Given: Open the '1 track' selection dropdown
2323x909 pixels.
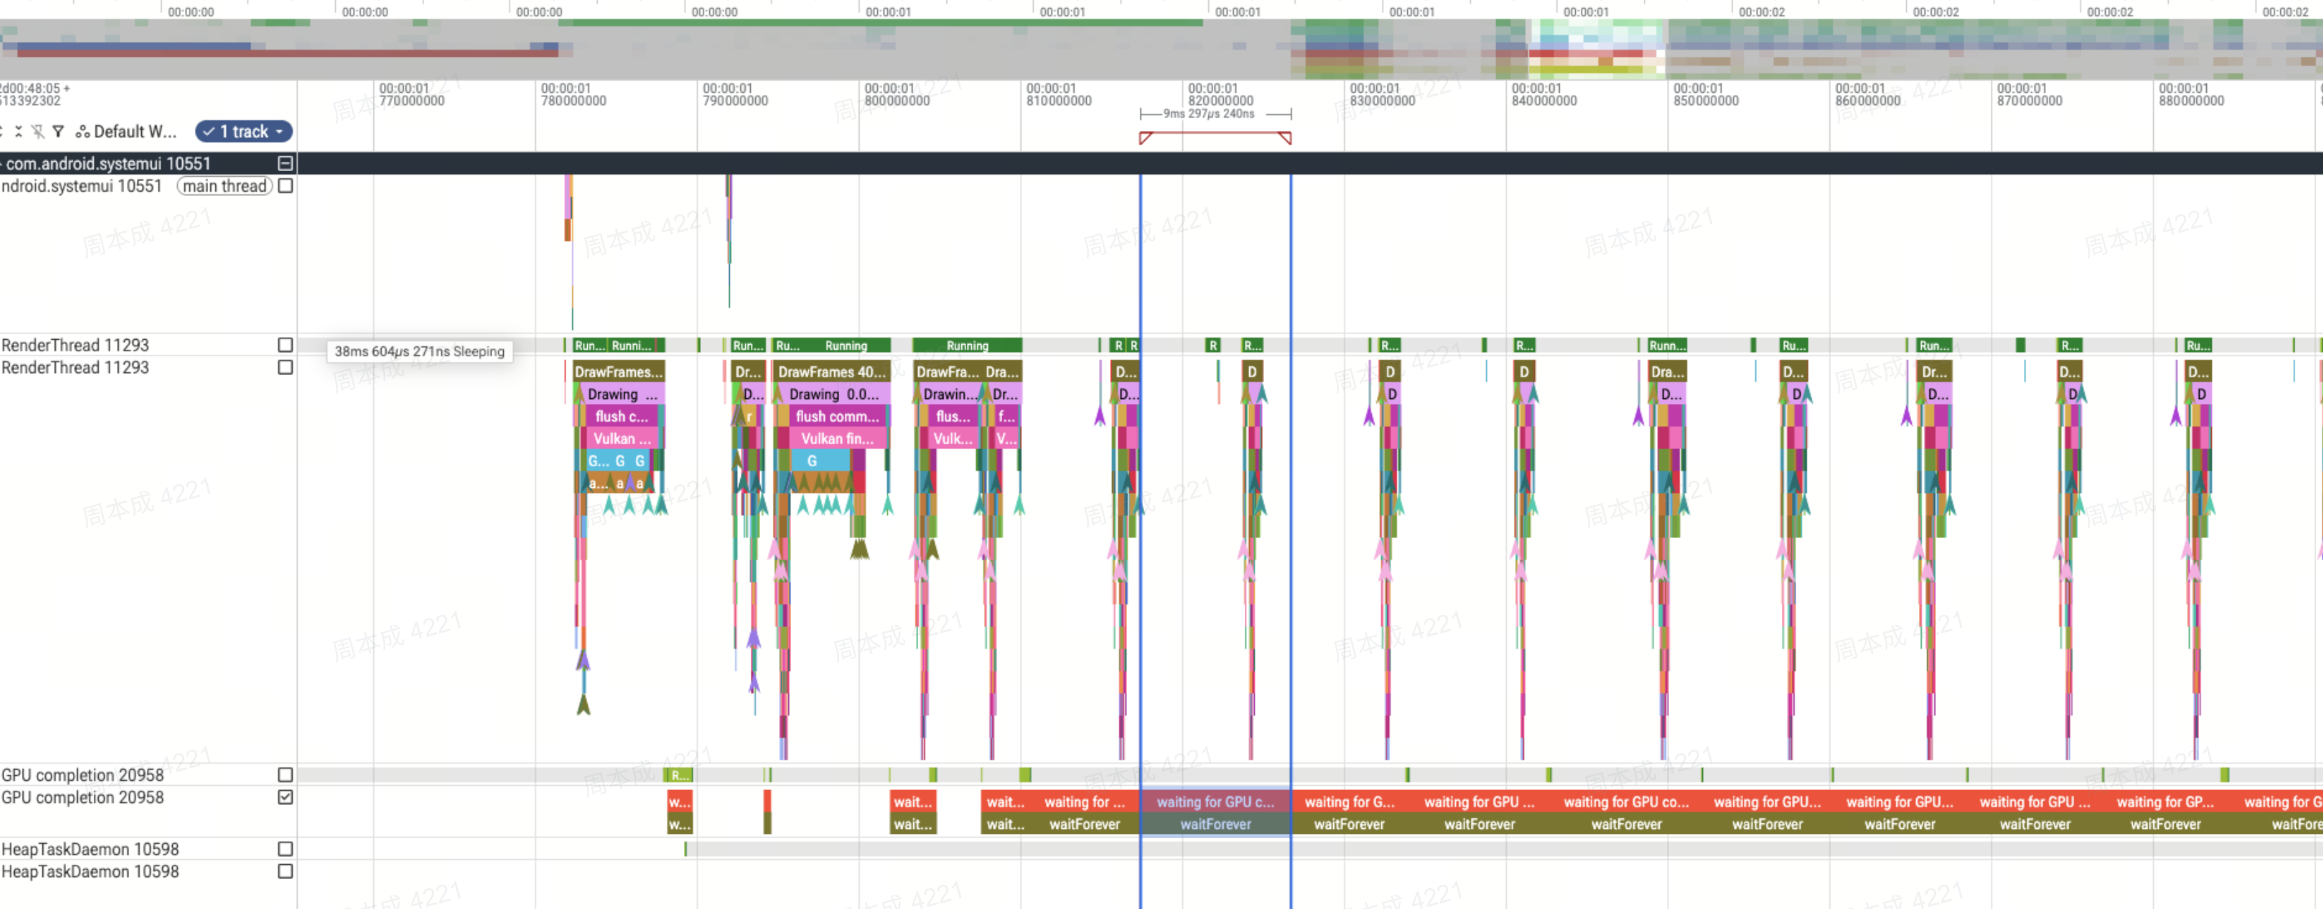Looking at the screenshot, I should 244,131.
